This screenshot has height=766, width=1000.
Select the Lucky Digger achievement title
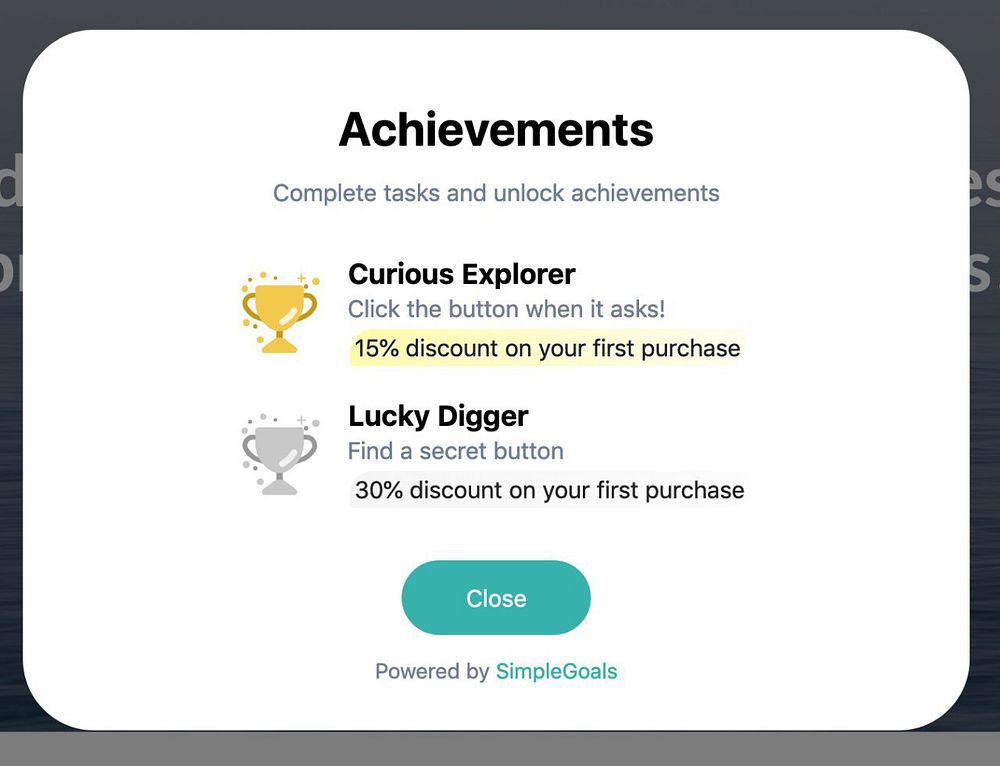point(438,416)
